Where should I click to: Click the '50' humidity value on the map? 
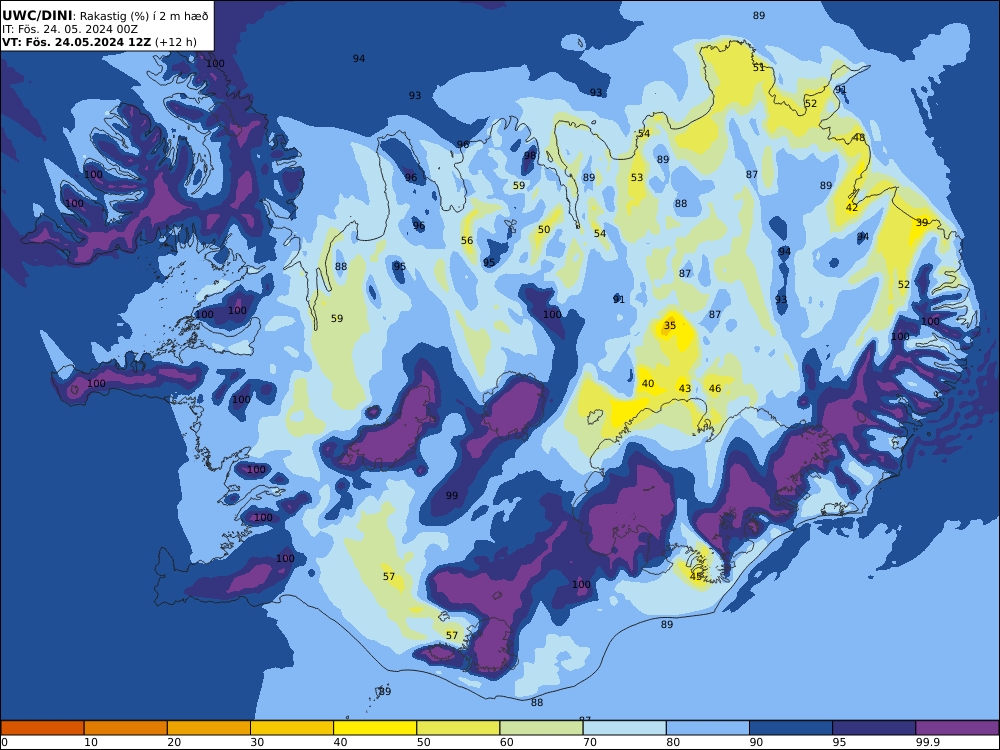tap(544, 230)
